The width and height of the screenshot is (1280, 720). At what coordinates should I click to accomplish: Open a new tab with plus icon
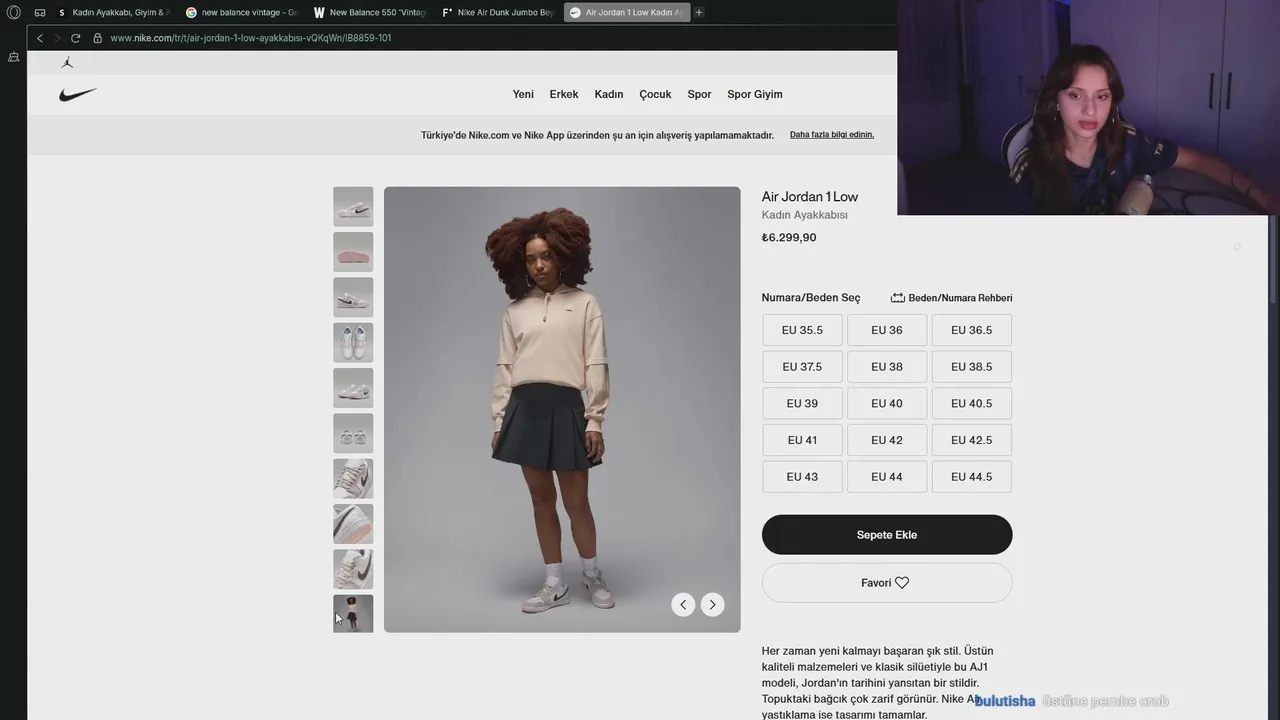coord(699,12)
